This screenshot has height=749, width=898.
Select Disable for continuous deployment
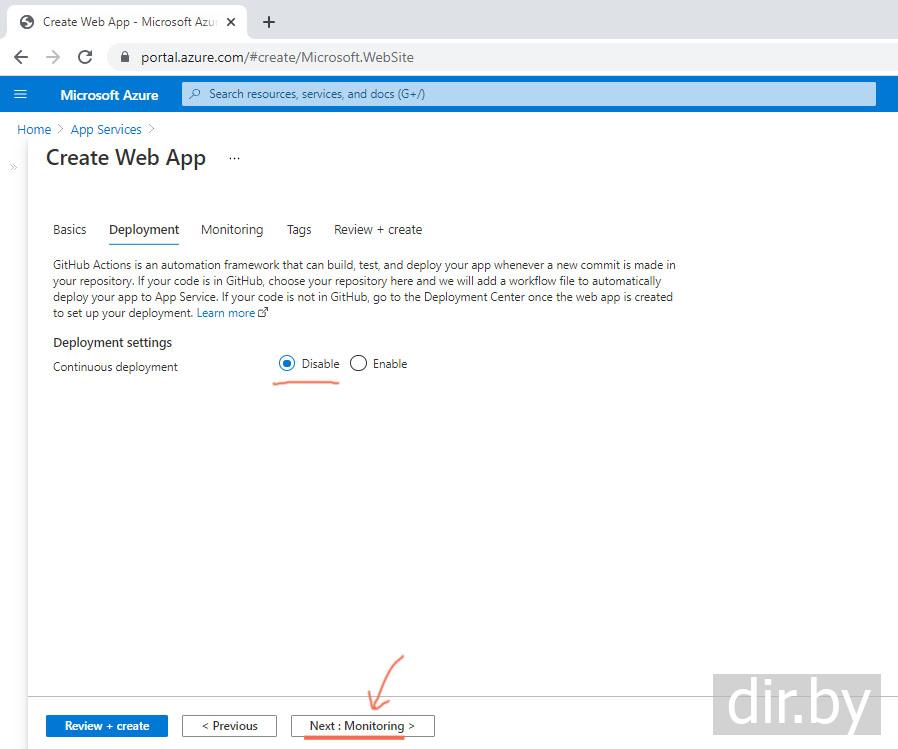point(287,364)
